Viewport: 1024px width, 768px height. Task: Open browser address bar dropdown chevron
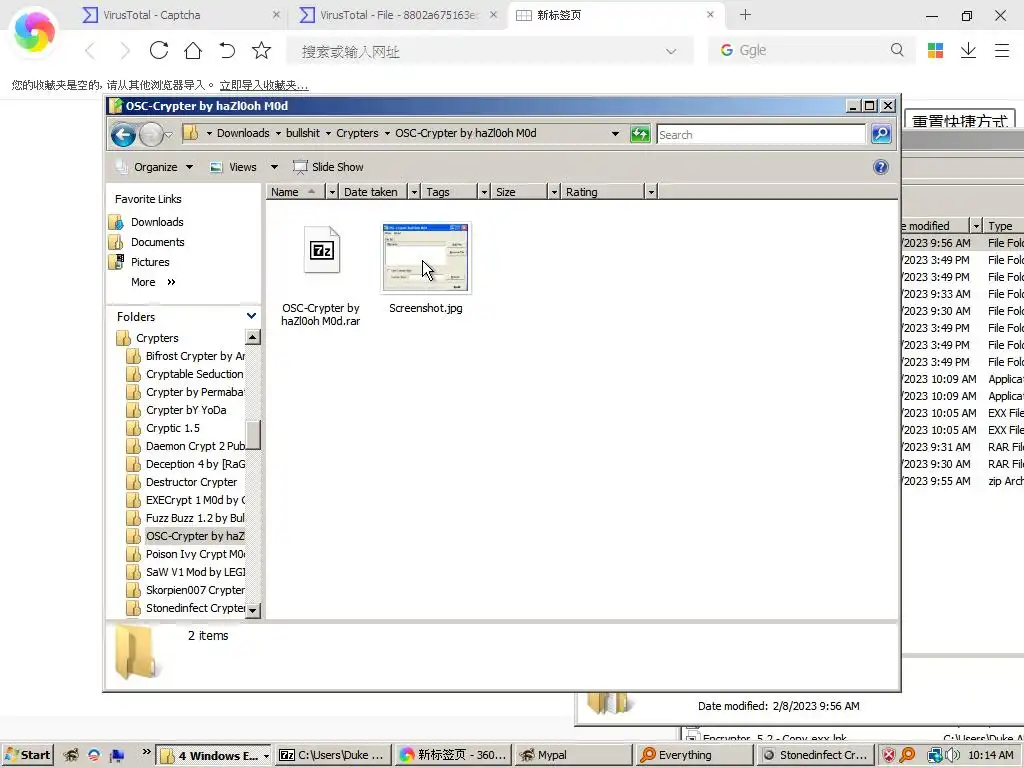(x=671, y=51)
